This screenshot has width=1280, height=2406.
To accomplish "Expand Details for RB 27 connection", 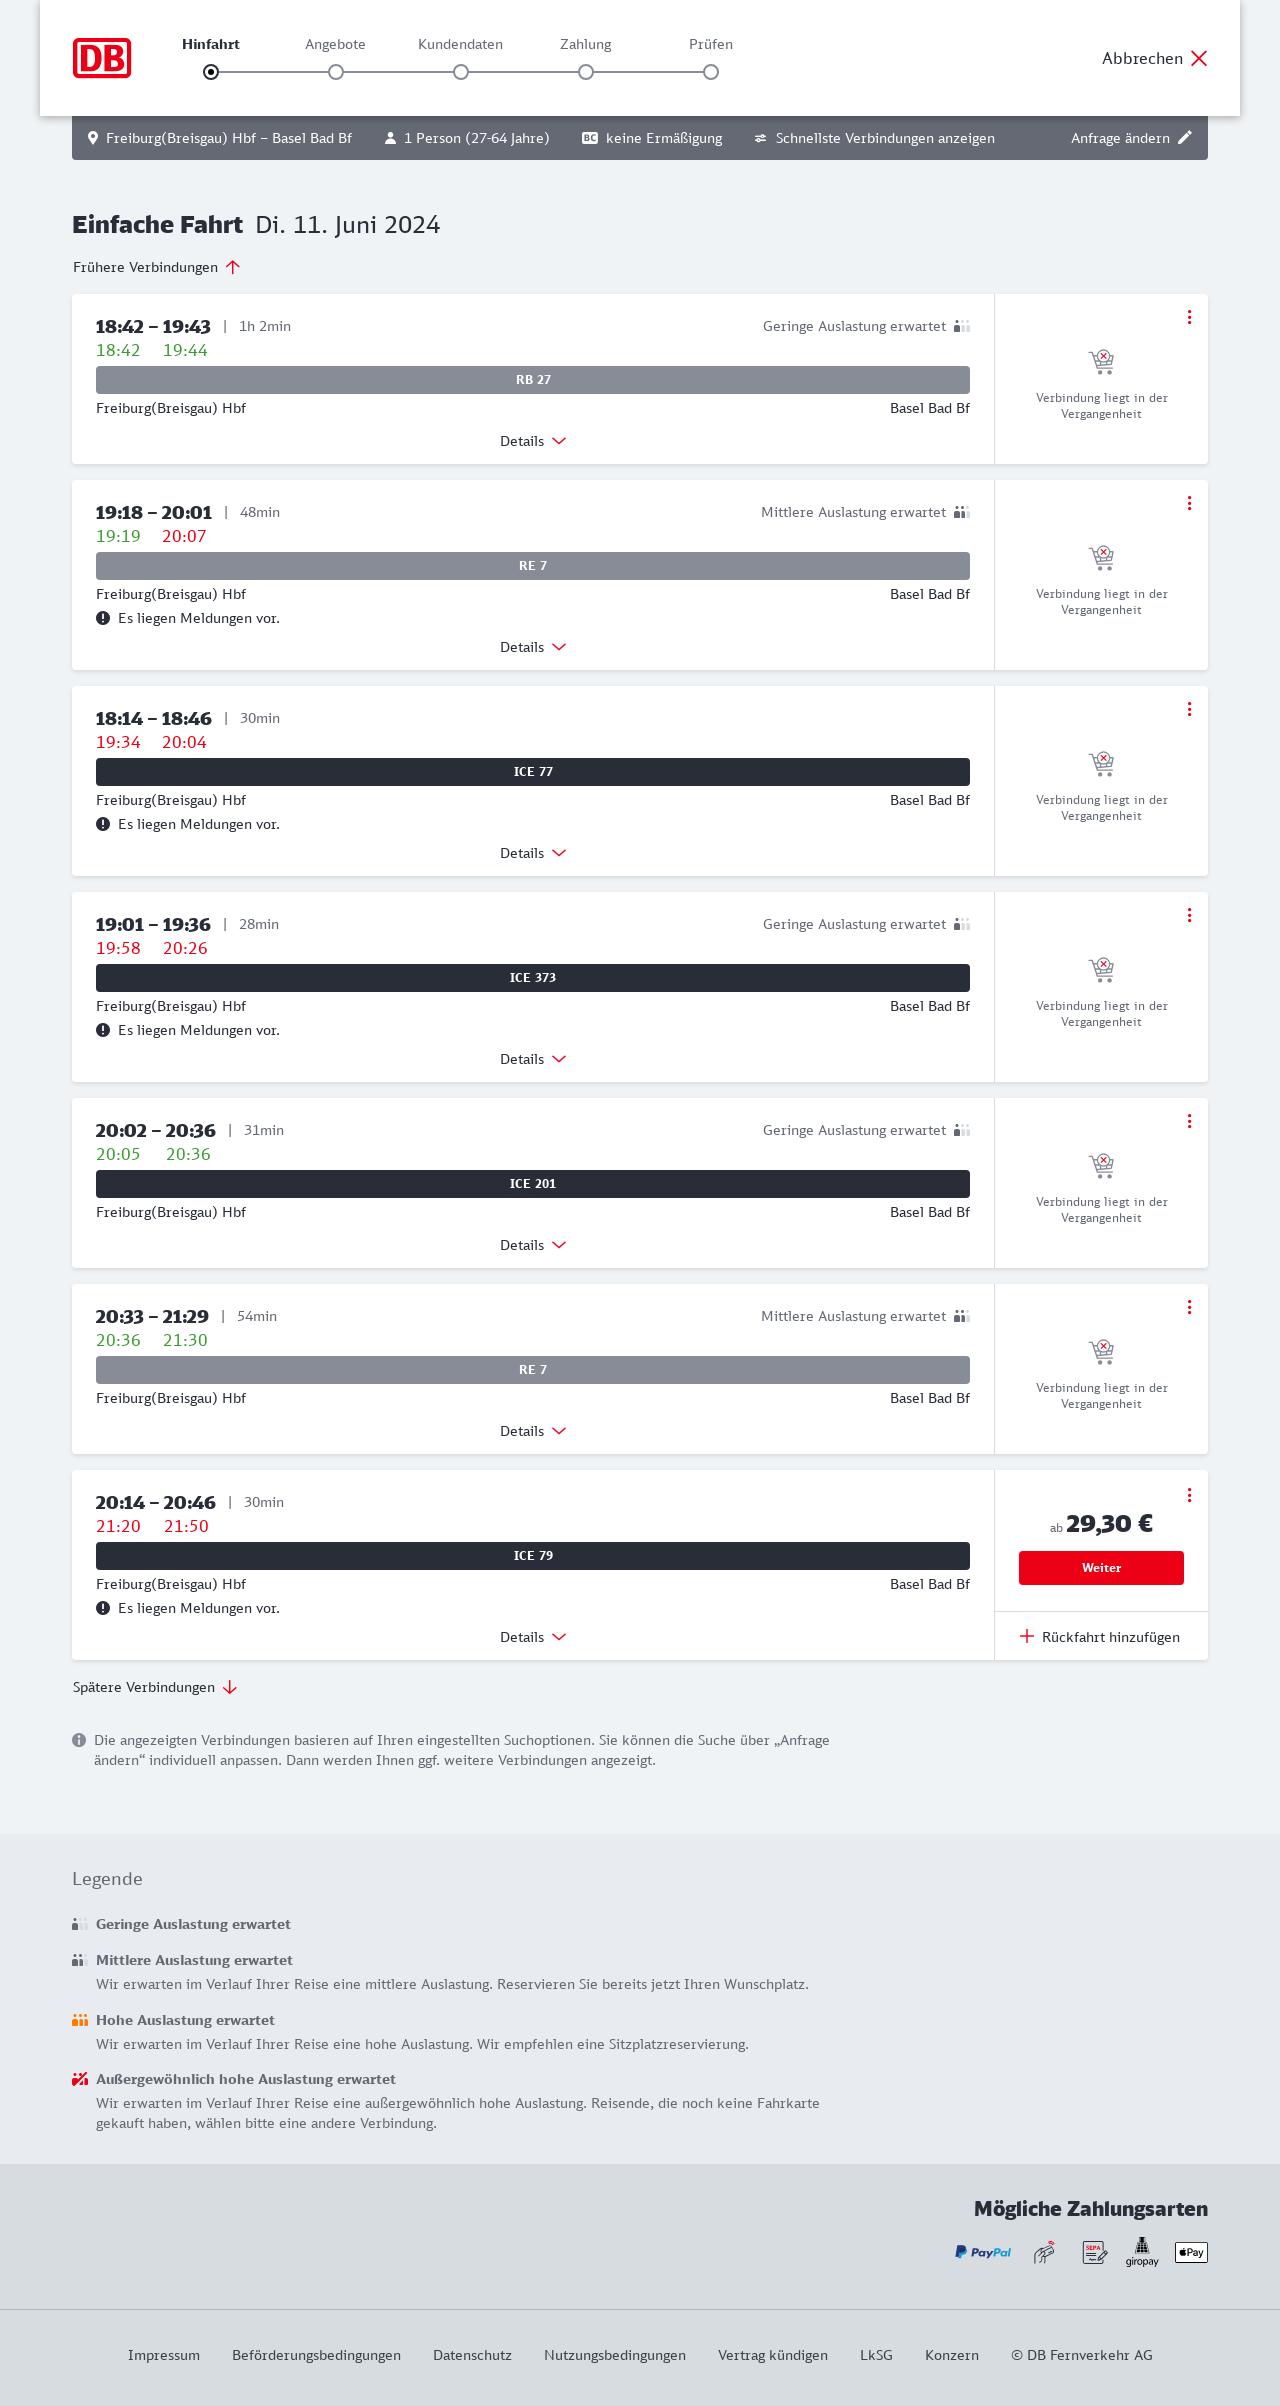I will [533, 441].
